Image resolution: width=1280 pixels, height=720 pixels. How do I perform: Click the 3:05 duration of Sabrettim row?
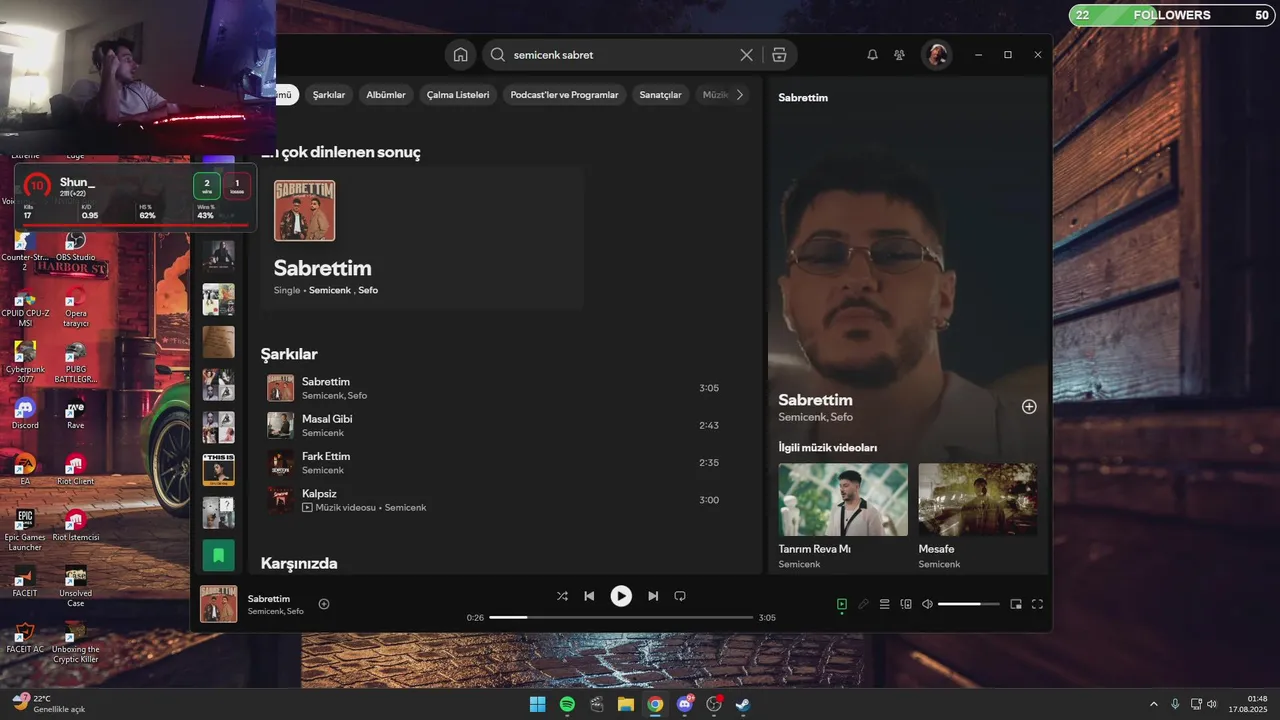click(709, 388)
